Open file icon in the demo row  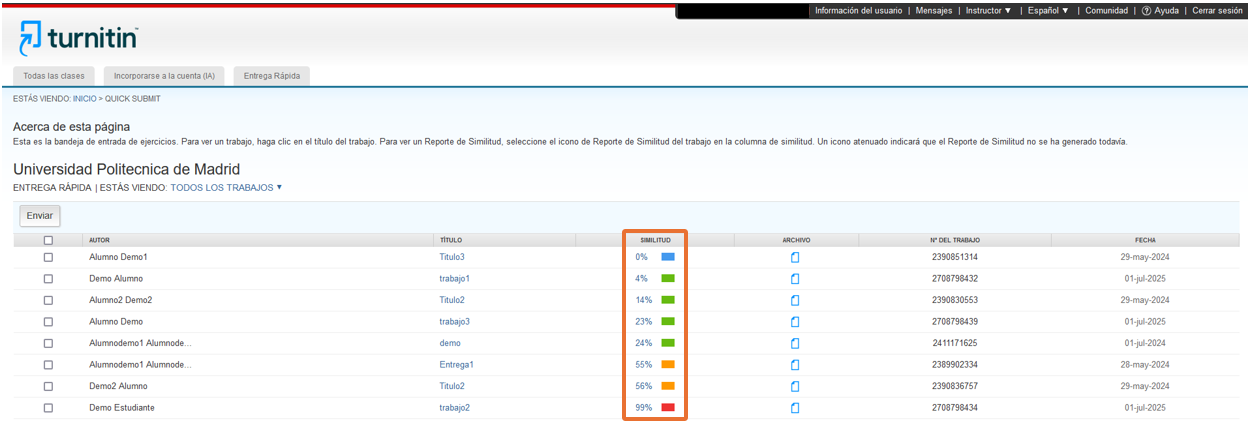coord(795,343)
